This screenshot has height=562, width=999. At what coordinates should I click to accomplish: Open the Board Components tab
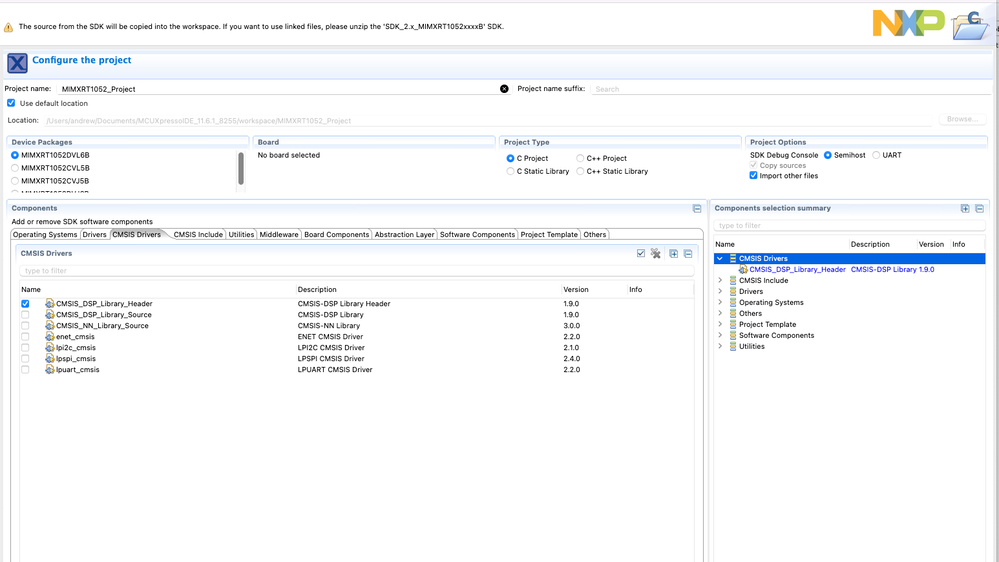[336, 234]
